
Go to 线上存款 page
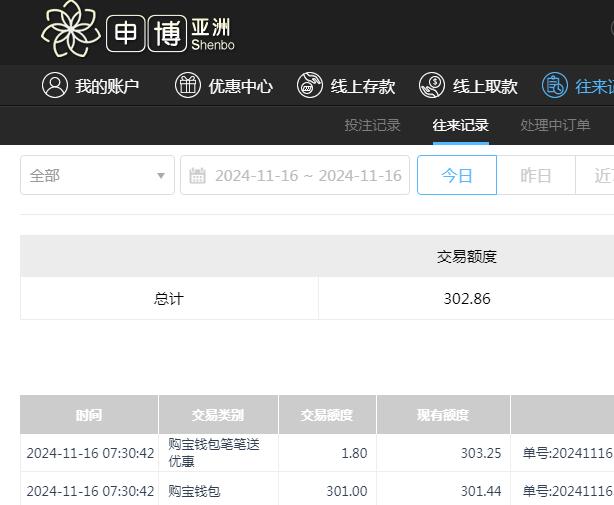pos(346,85)
